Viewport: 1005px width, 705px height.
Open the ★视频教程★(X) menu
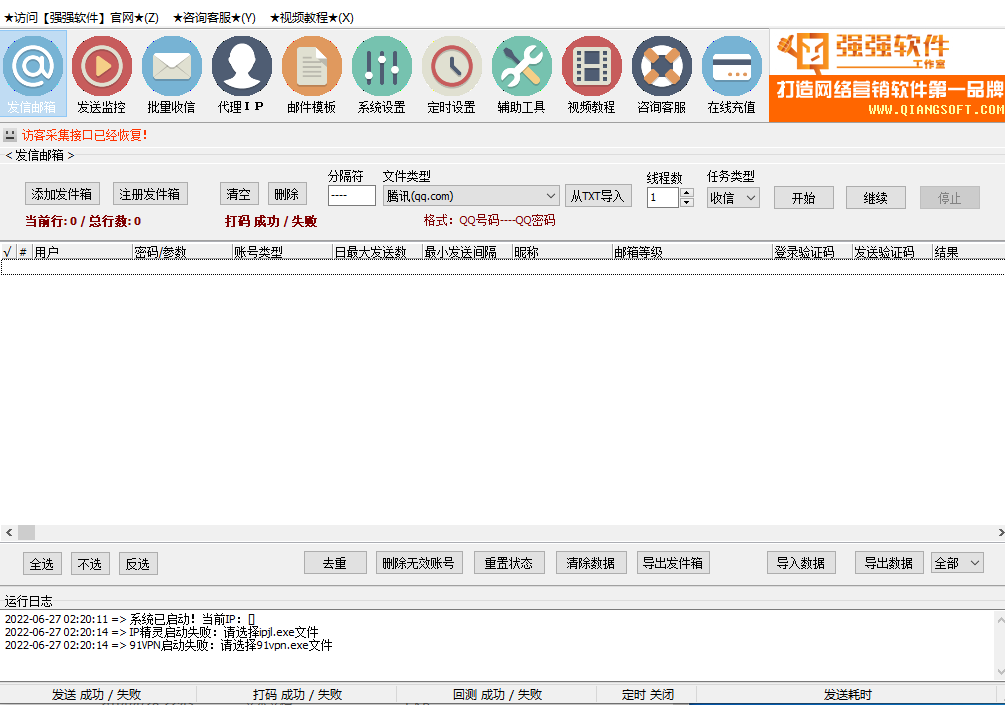[311, 17]
